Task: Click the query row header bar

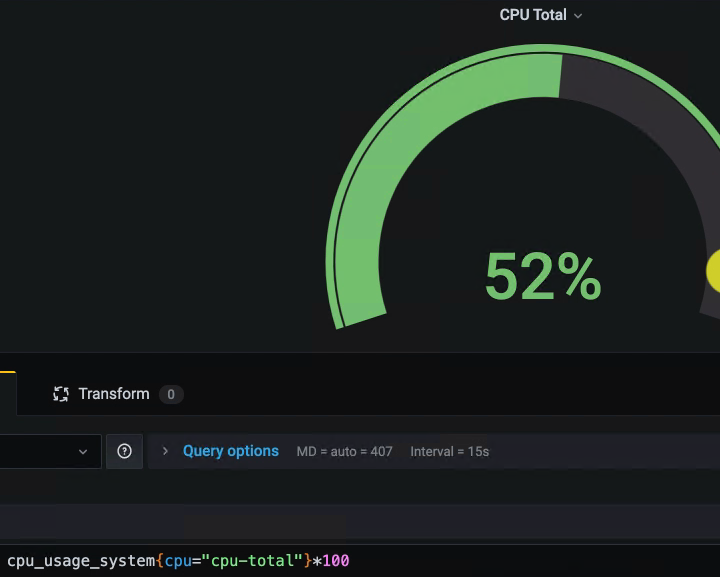Action: click(360, 522)
